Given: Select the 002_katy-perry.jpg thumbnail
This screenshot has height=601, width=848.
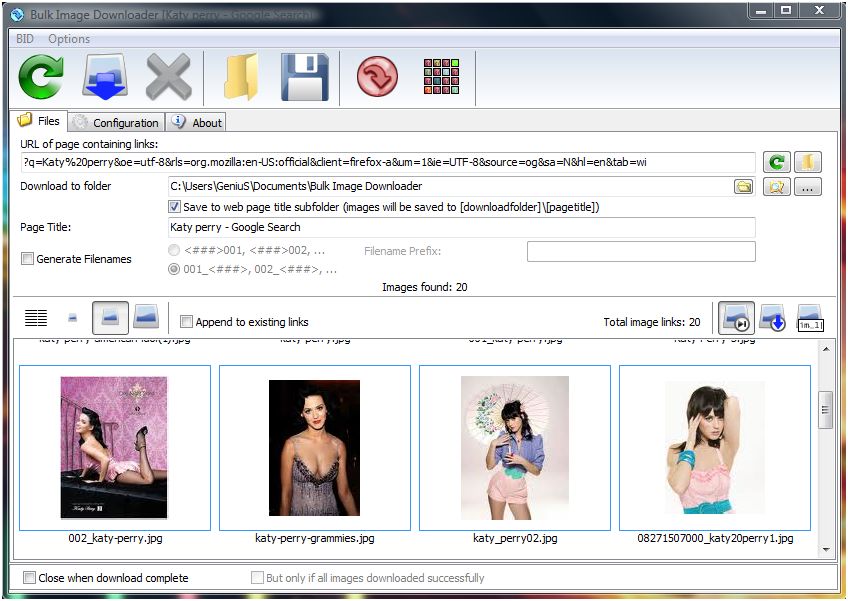Looking at the screenshot, I should [115, 448].
